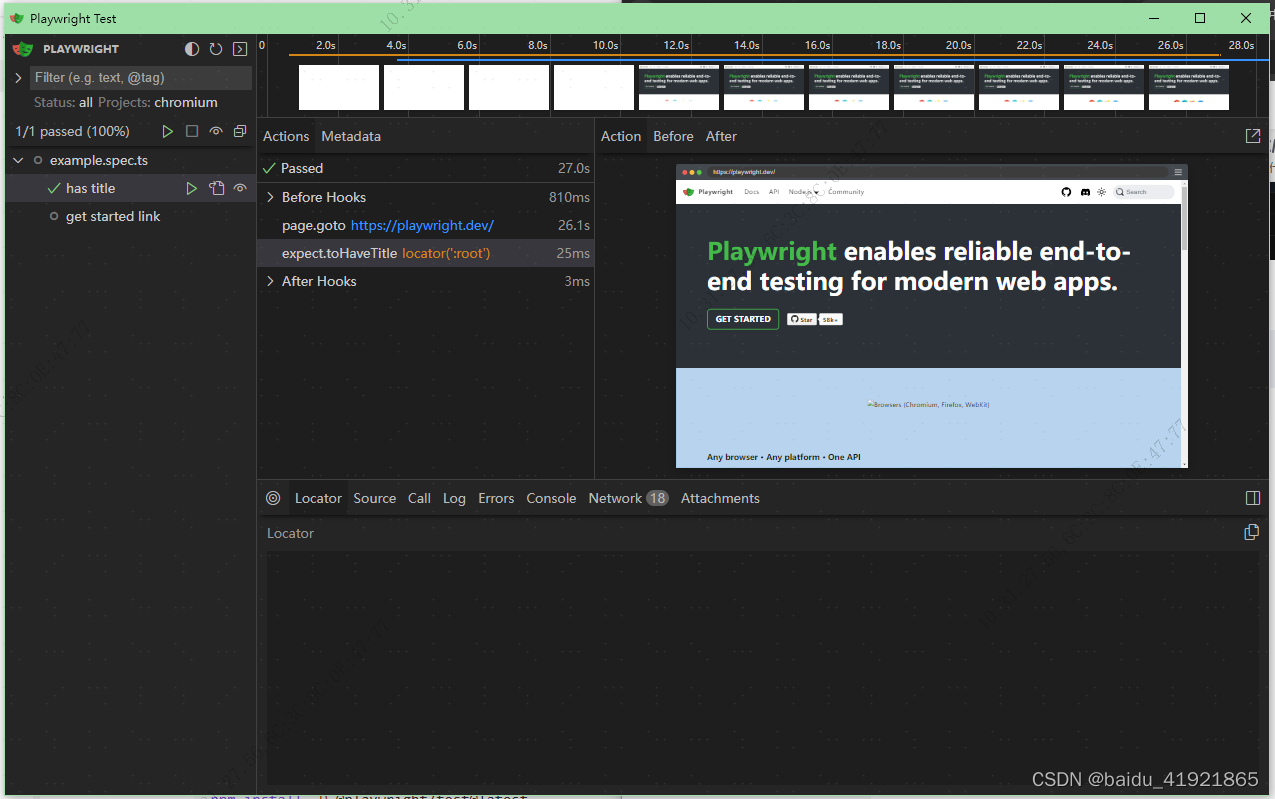Screen dimensions: 1275x799
Task: Open the Node.js dropdown in snapshot navbar
Action: tap(804, 192)
